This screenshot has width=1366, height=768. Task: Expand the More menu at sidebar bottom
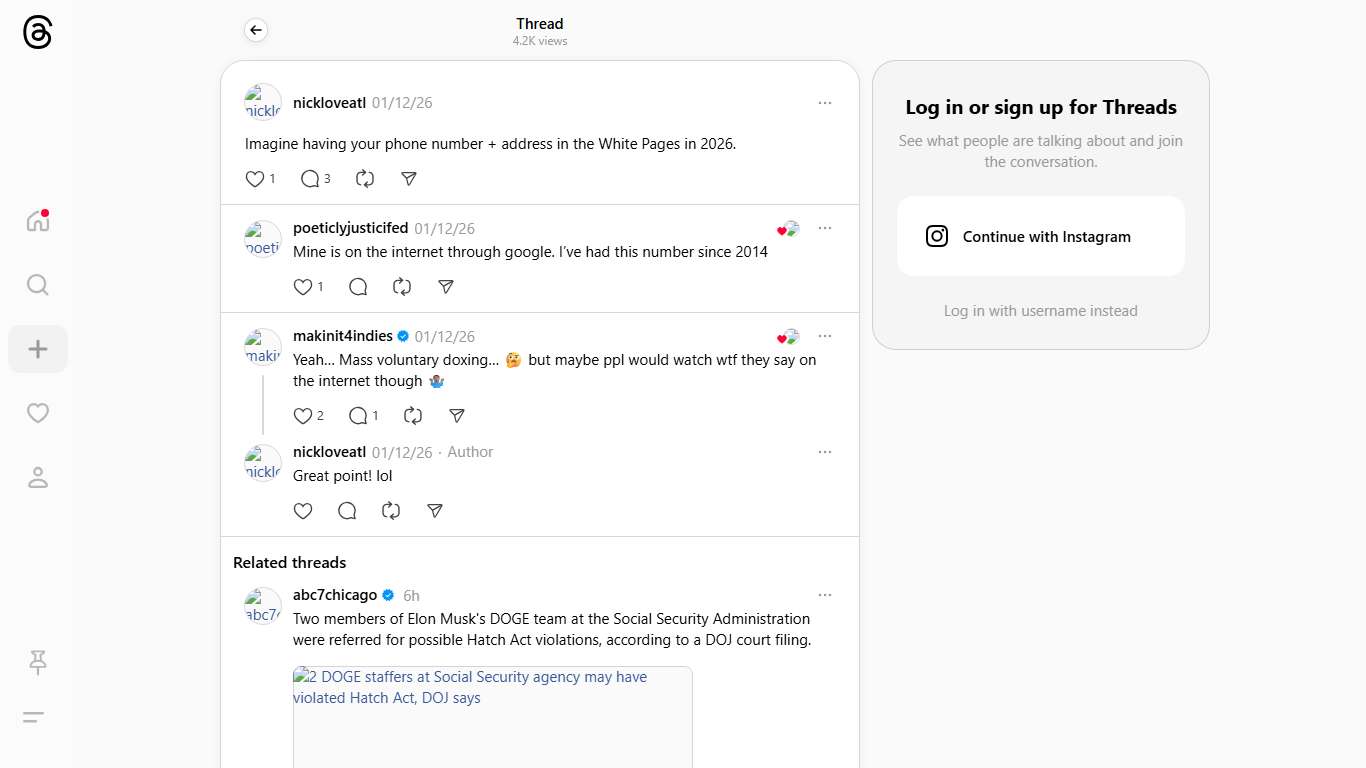click(34, 717)
